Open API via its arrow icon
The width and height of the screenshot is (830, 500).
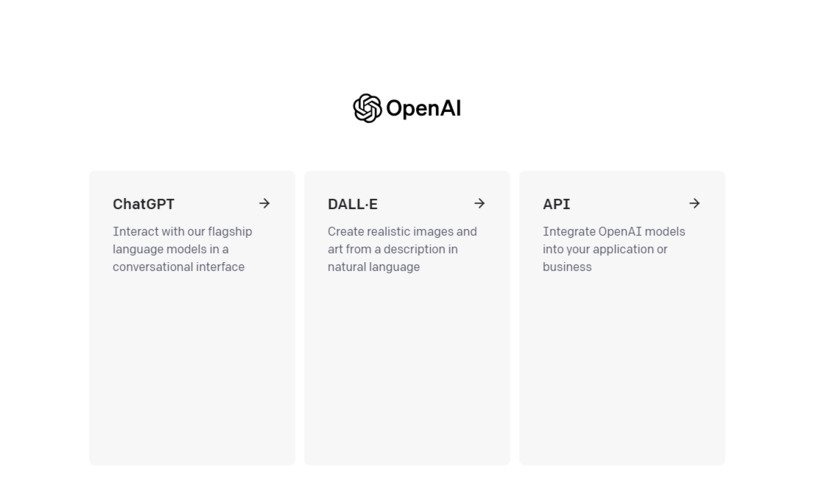[694, 203]
